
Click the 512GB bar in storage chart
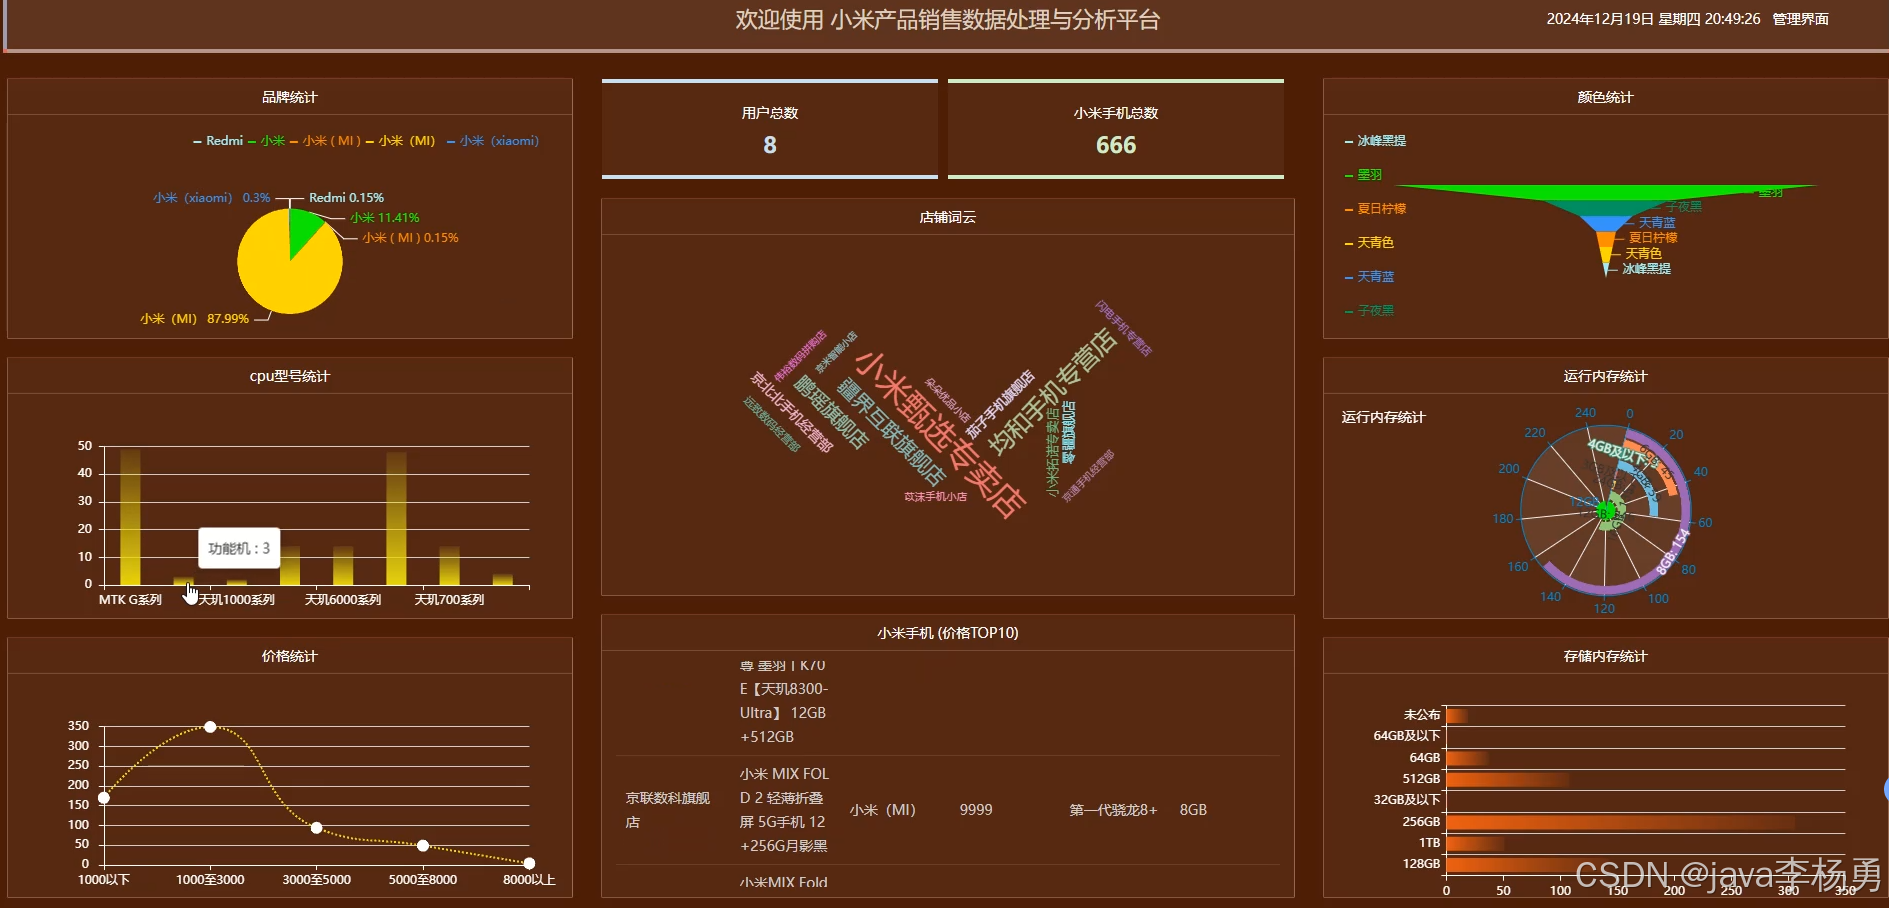(x=1508, y=779)
